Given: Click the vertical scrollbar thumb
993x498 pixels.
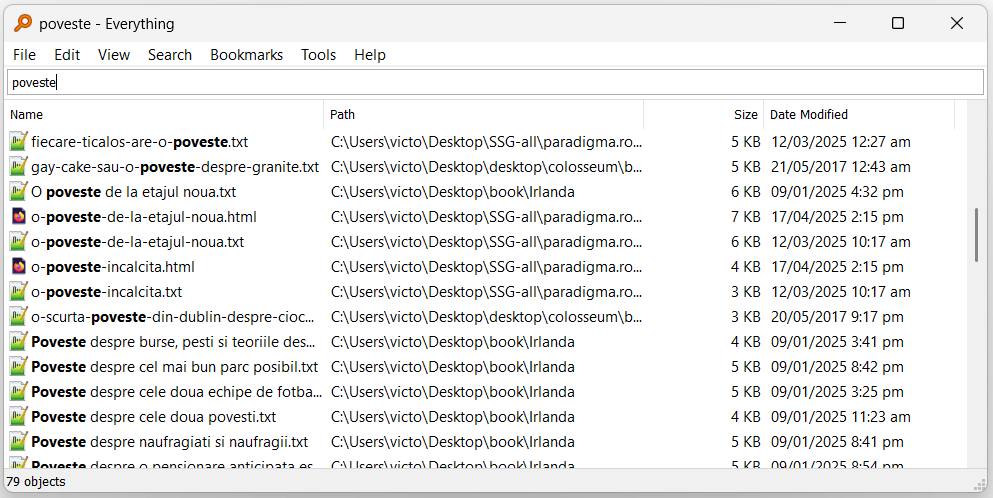Looking at the screenshot, I should coord(977,235).
